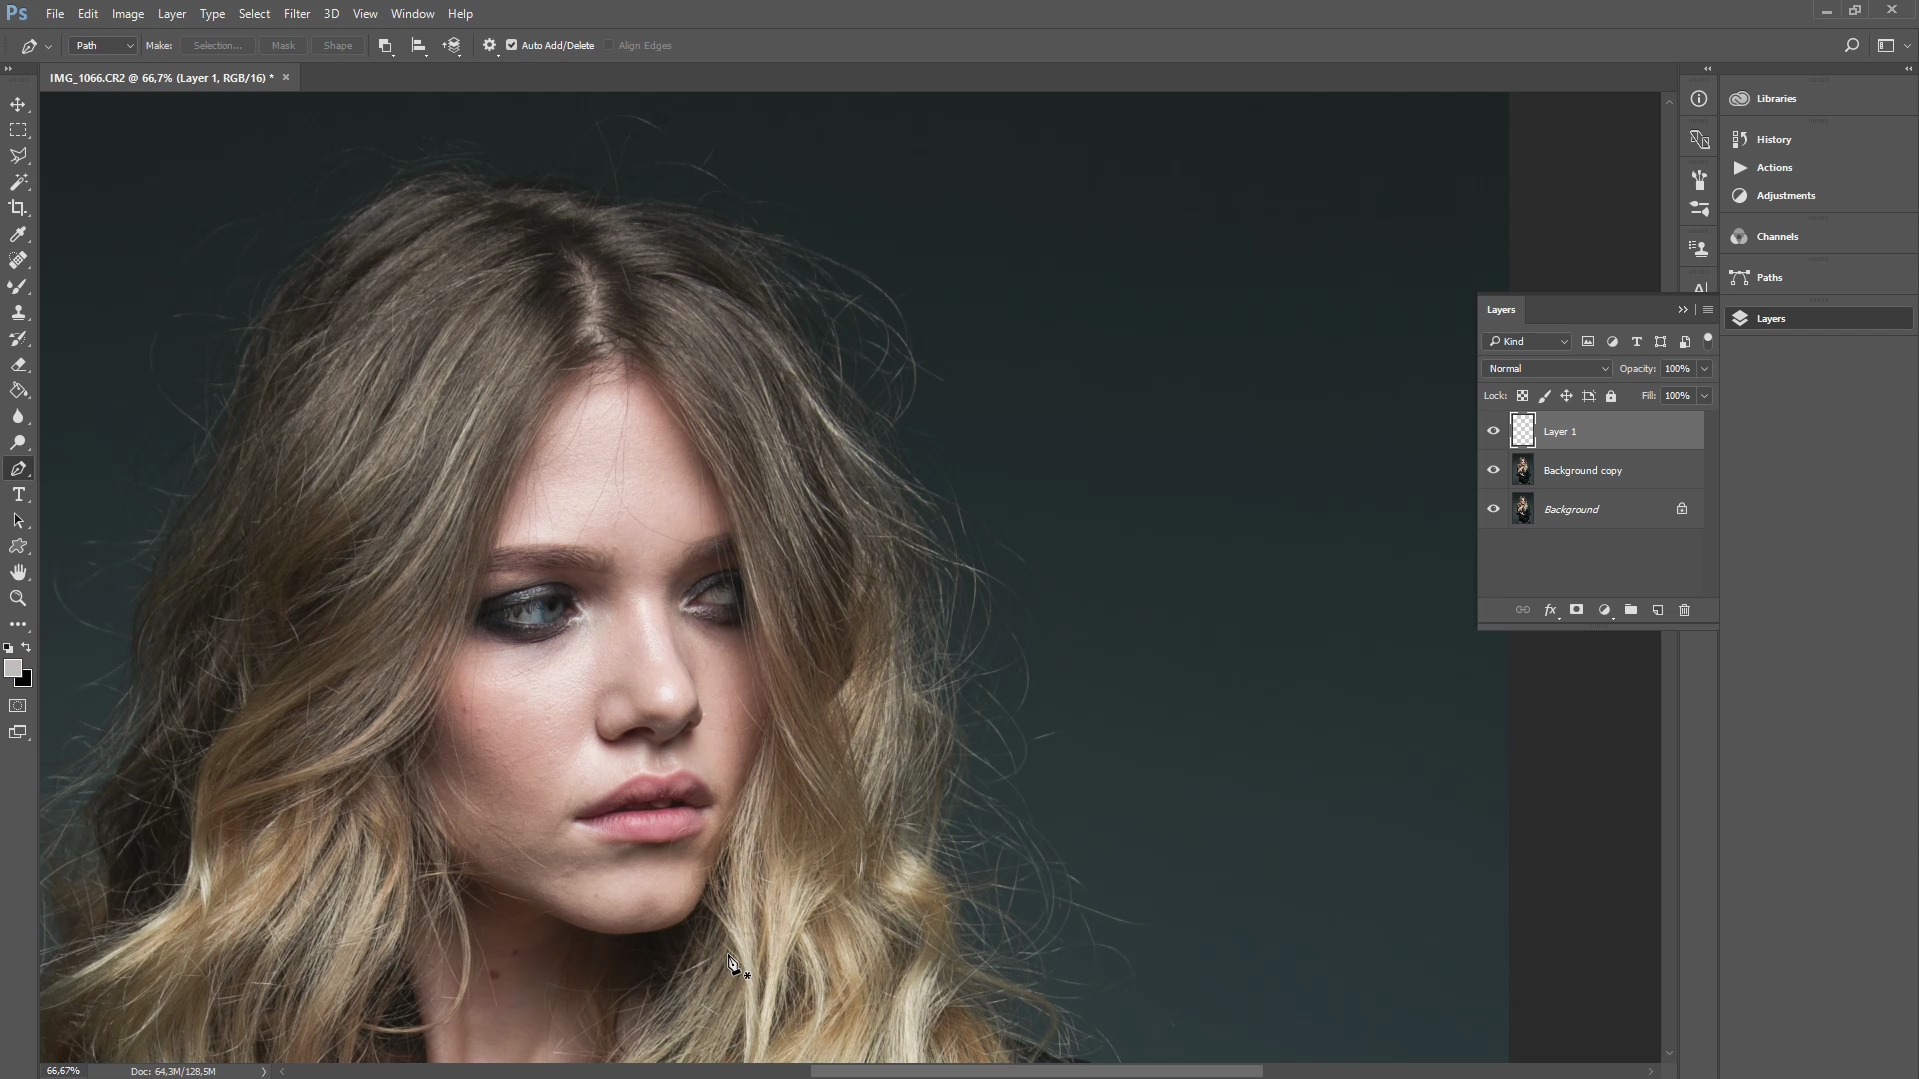Screen dimensions: 1919x1079
Task: Open the Window menu
Action: (x=412, y=14)
